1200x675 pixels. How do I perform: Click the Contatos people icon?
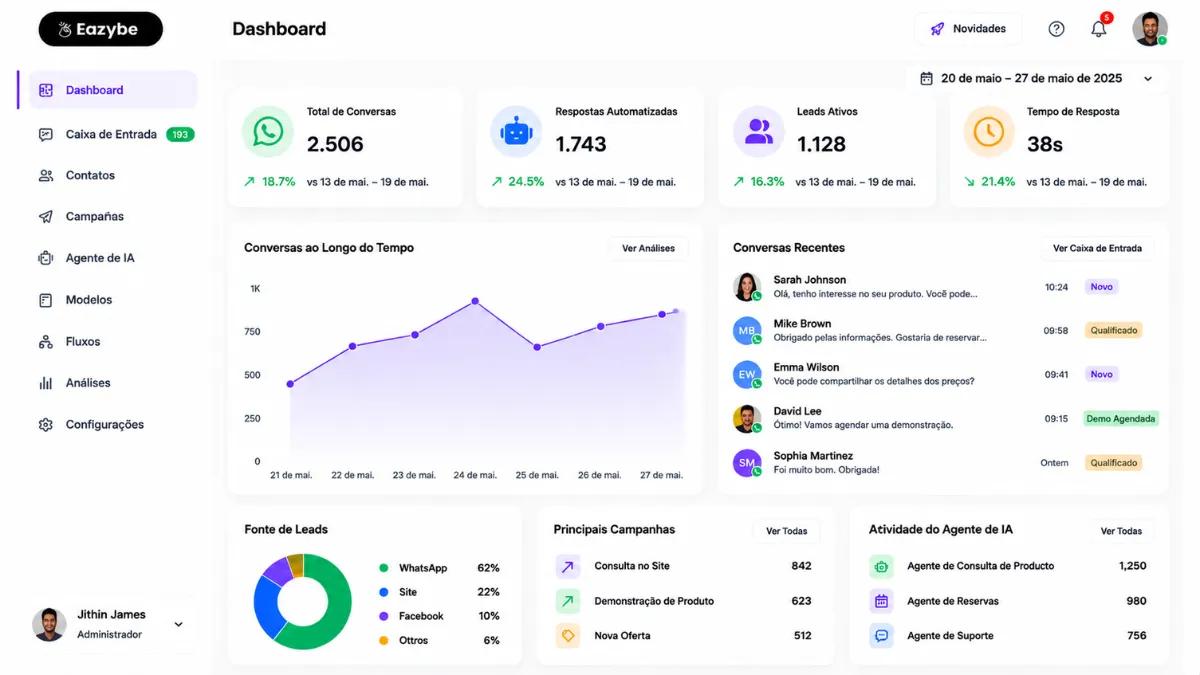(46, 175)
